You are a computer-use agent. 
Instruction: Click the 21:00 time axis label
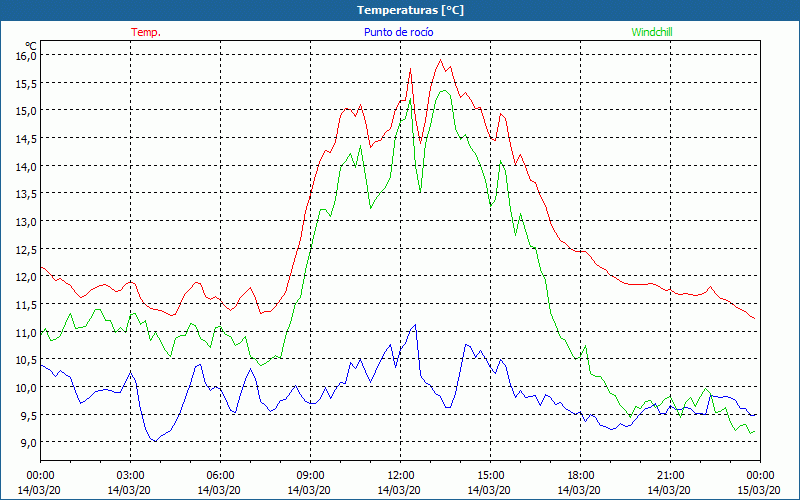[670, 476]
